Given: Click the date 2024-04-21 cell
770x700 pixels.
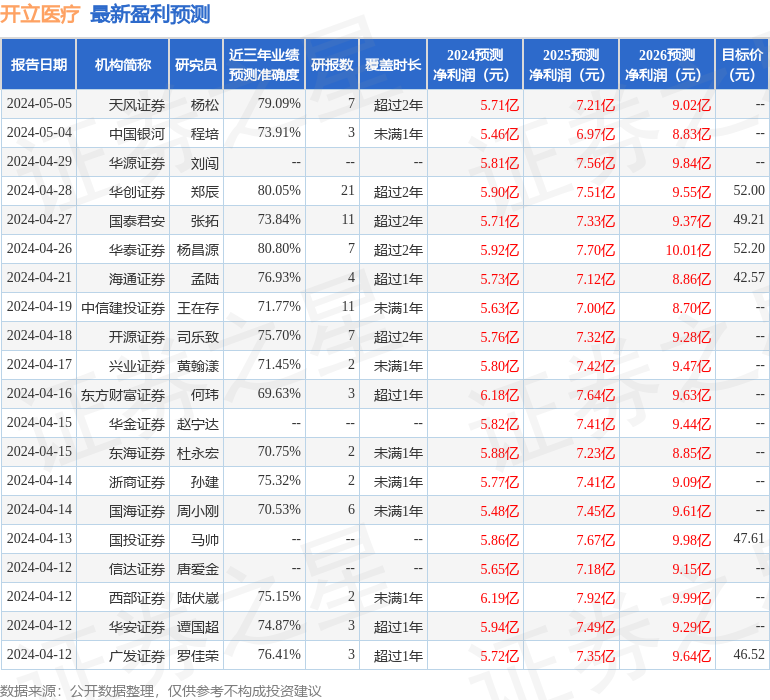Looking at the screenshot, I should [39, 278].
